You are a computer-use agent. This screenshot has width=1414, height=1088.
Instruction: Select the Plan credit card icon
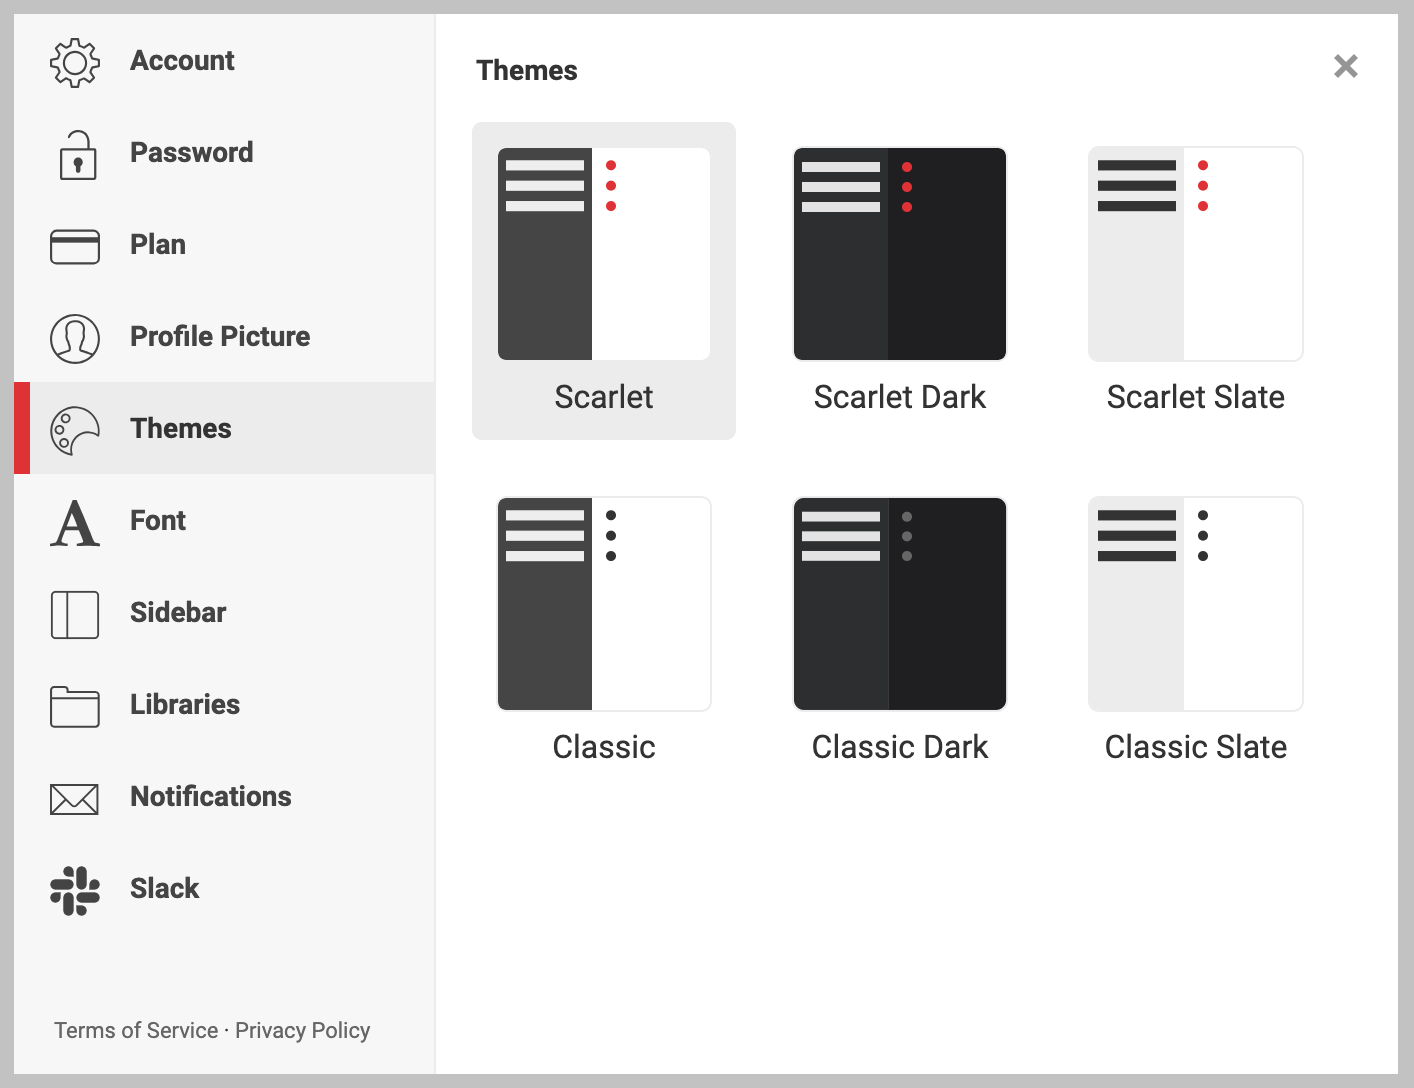[75, 246]
